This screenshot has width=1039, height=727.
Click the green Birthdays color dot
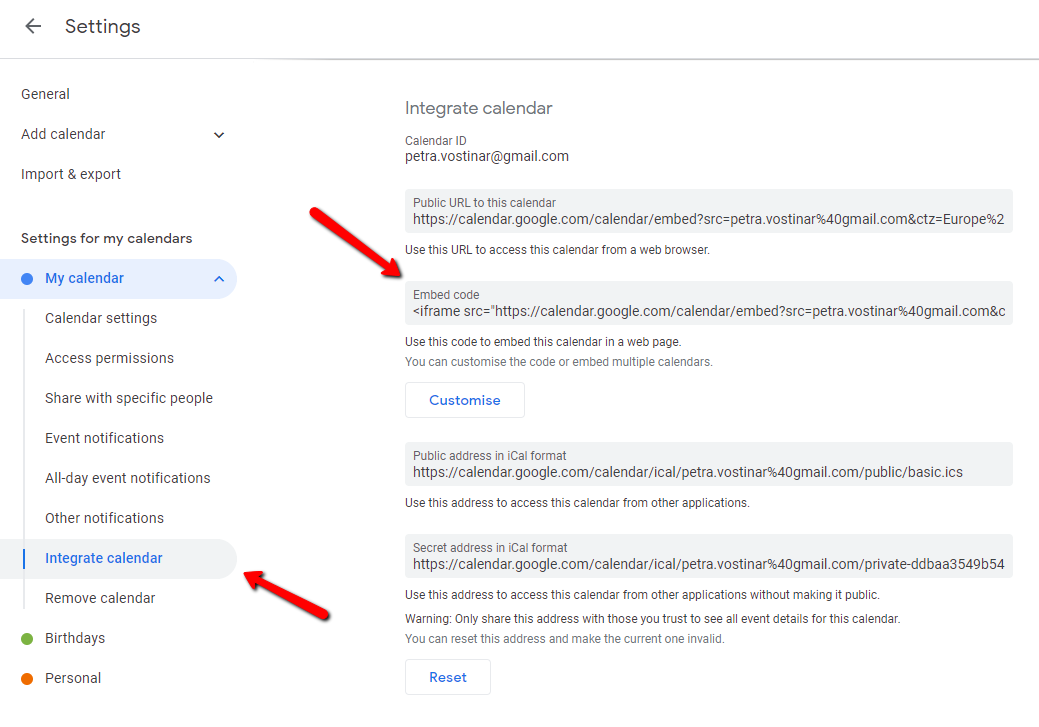coord(27,639)
